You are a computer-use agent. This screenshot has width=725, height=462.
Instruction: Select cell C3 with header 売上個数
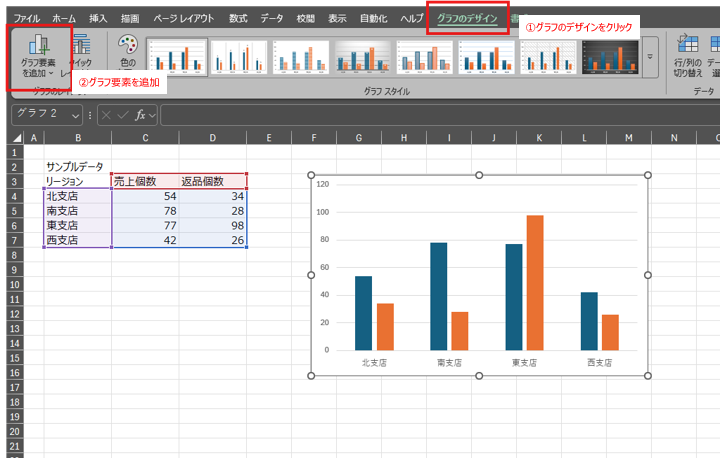pyautogui.click(x=145, y=181)
